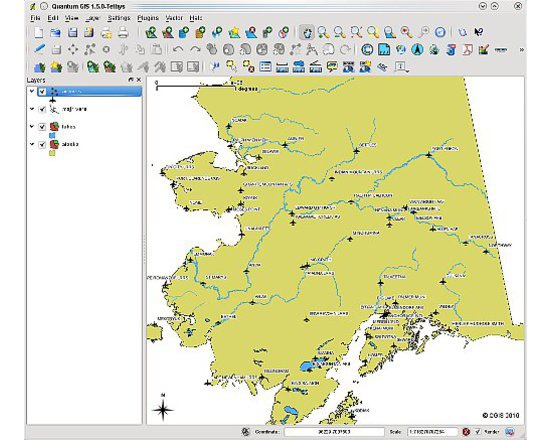
Task: Click the Deselect Features icon
Action: tap(249, 67)
